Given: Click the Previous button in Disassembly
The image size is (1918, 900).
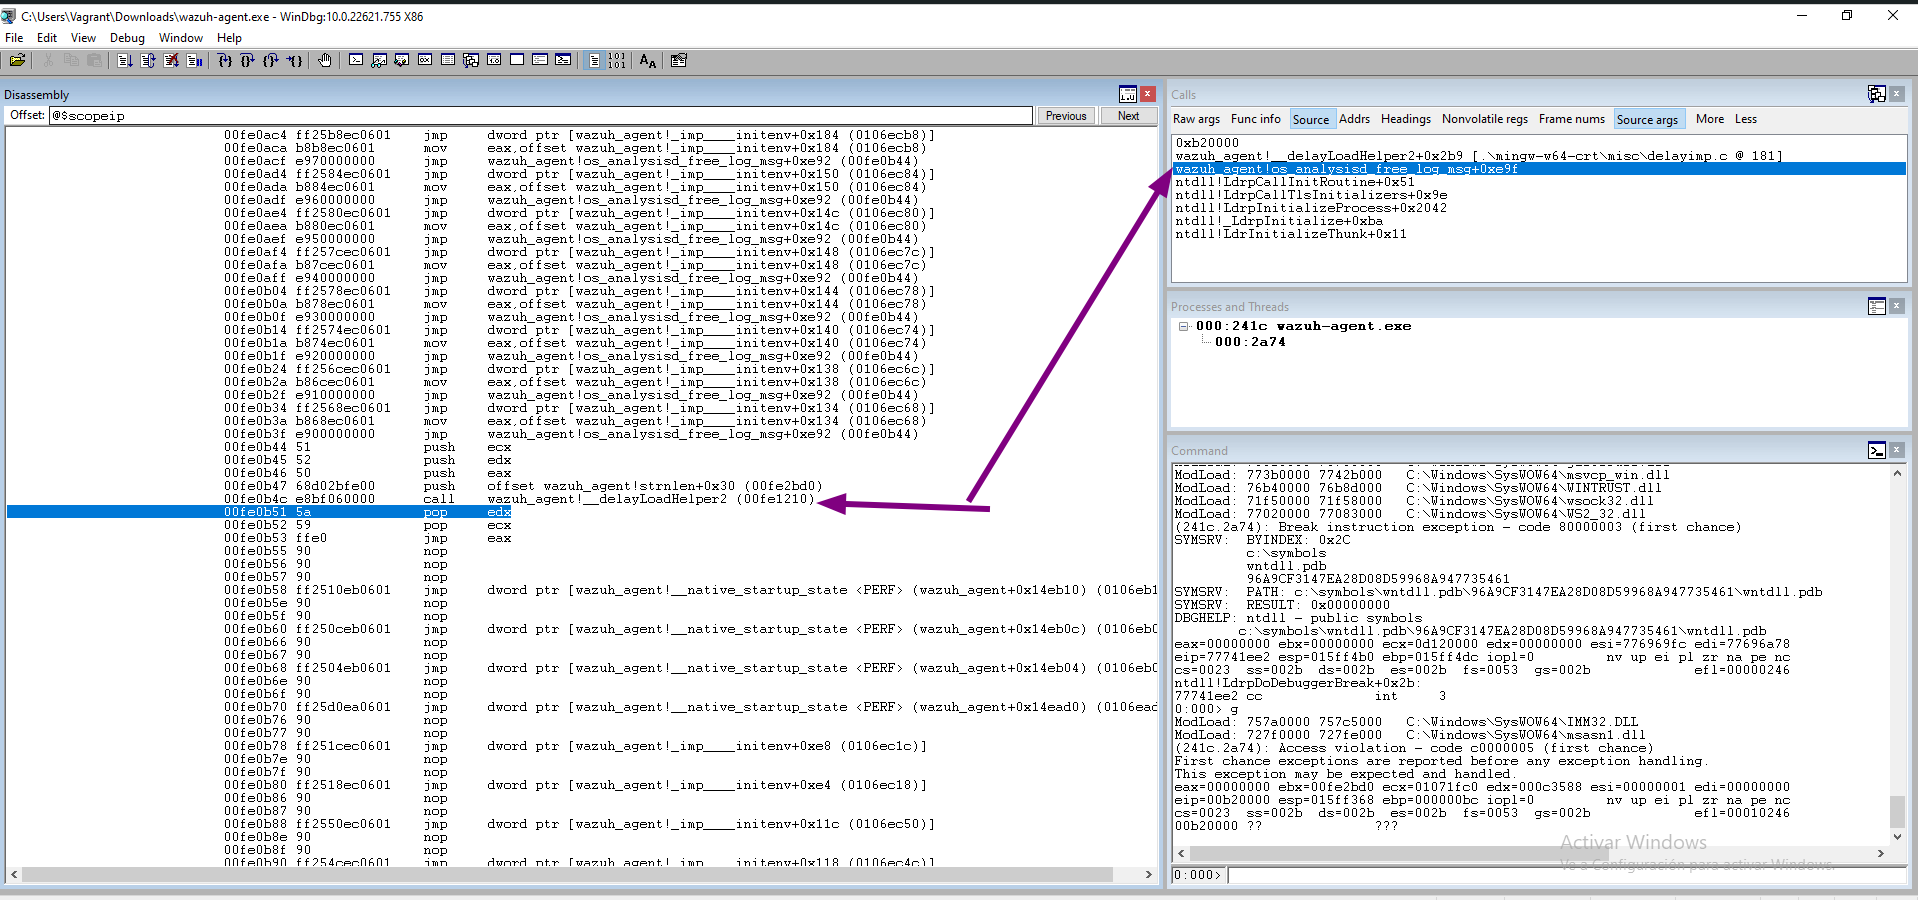Looking at the screenshot, I should [x=1065, y=116].
